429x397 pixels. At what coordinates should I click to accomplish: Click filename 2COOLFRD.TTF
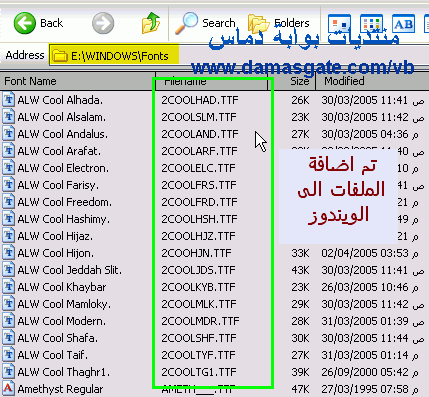200,202
